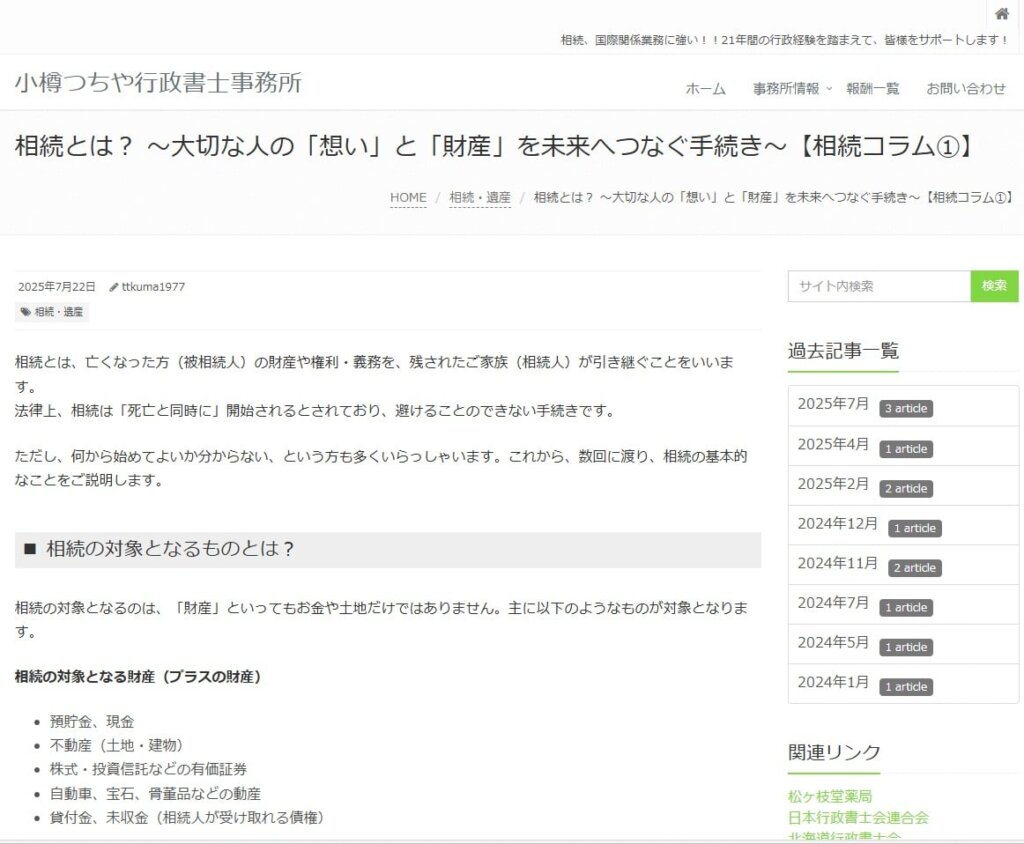Open the ホーム menu item
The height and width of the screenshot is (844, 1024).
point(705,89)
